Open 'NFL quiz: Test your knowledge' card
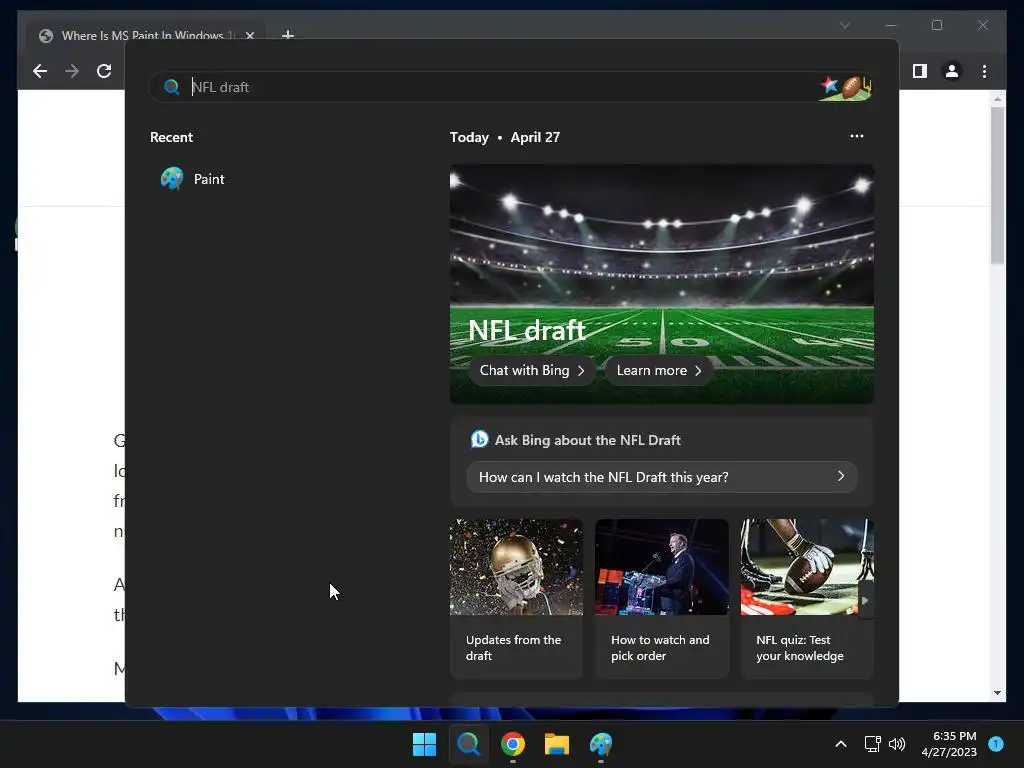1024x768 pixels. pos(807,598)
